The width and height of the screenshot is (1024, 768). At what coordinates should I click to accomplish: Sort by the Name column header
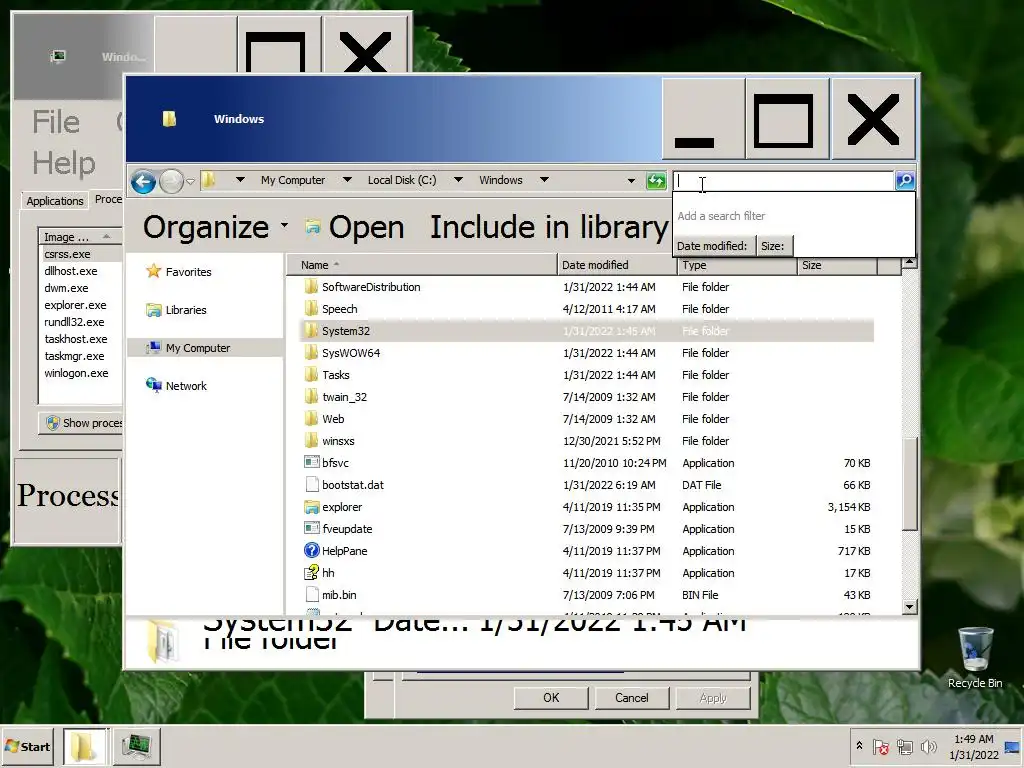(421, 265)
